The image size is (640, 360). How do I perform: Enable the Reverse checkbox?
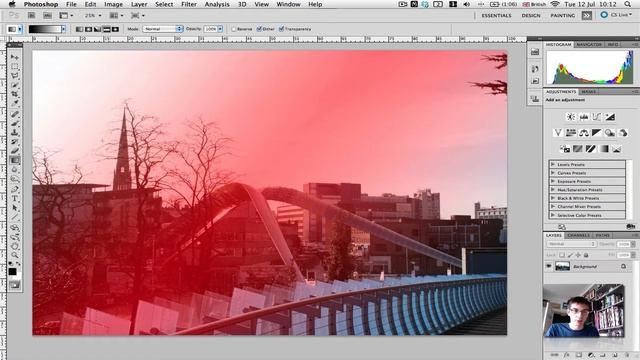234,29
